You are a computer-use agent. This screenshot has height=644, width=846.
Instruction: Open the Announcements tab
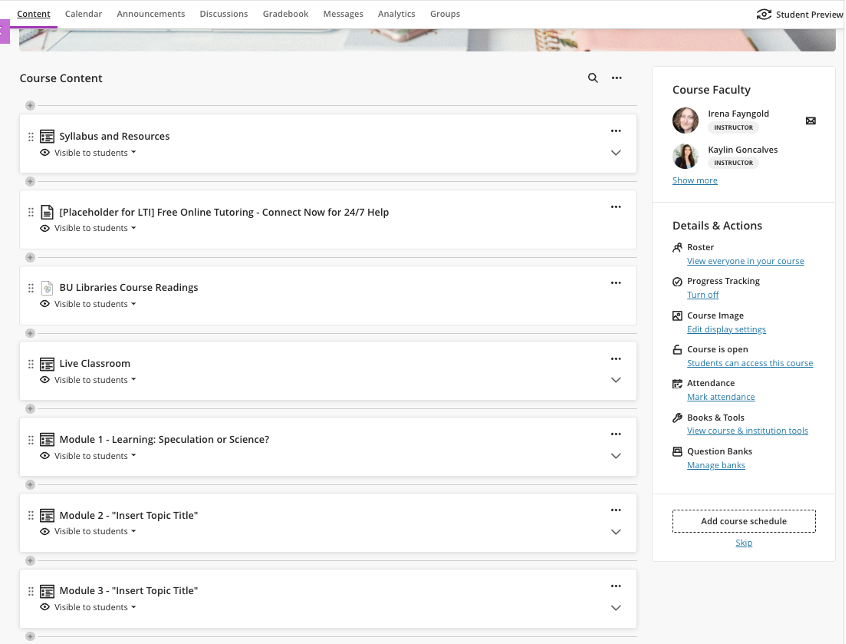point(150,14)
